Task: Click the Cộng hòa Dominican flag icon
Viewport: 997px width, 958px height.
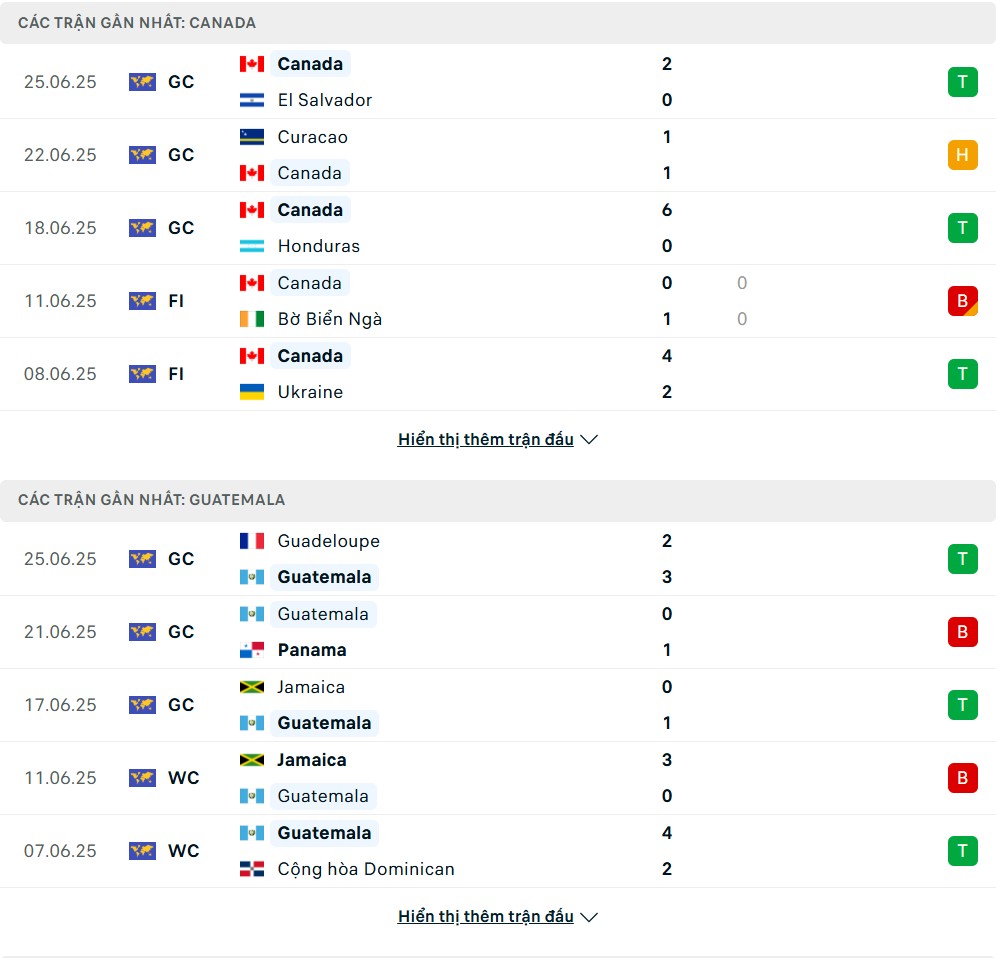Action: [x=252, y=869]
